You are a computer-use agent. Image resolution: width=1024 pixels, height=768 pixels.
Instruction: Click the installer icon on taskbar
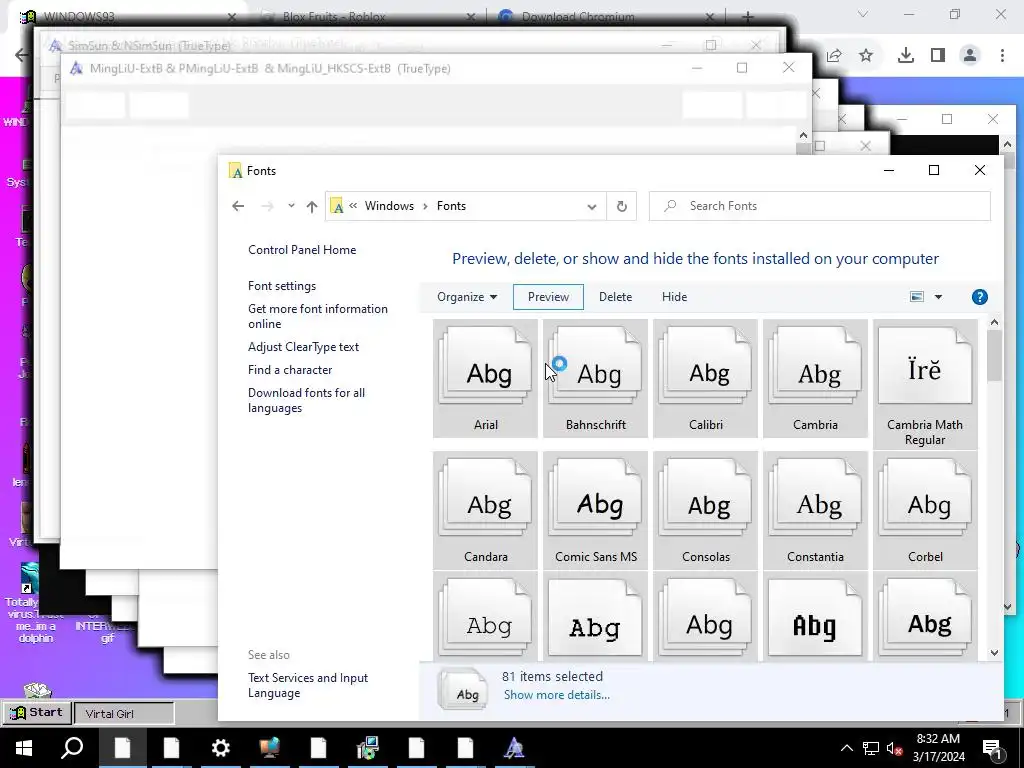[367, 748]
